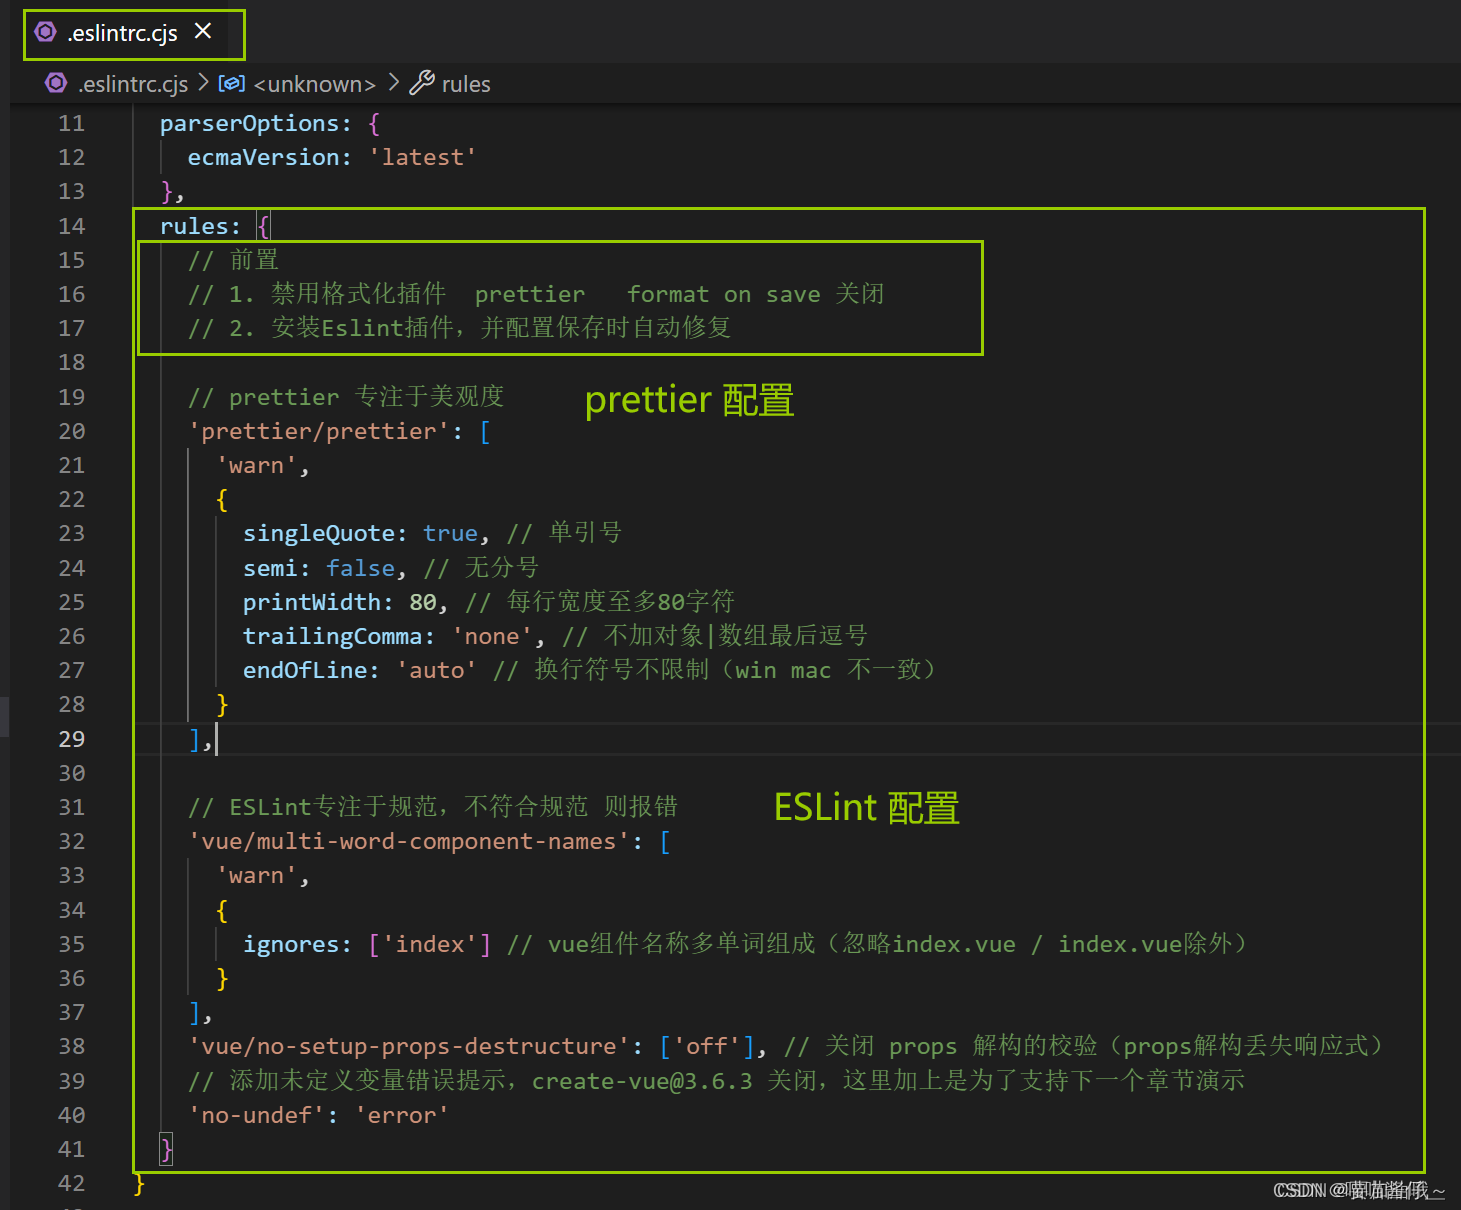Open the rules breadcrumb dropdown
1461x1210 pixels.
click(x=468, y=83)
